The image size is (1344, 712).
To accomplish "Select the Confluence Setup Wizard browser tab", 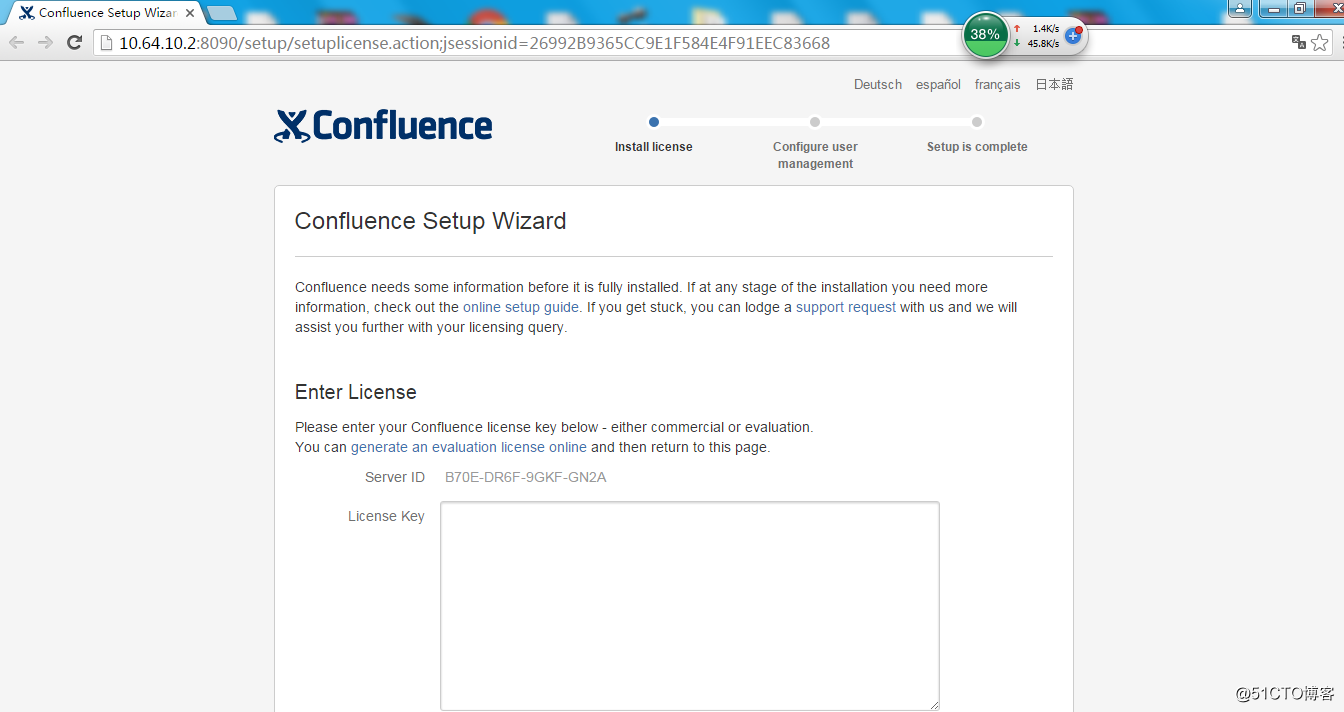I will [105, 13].
